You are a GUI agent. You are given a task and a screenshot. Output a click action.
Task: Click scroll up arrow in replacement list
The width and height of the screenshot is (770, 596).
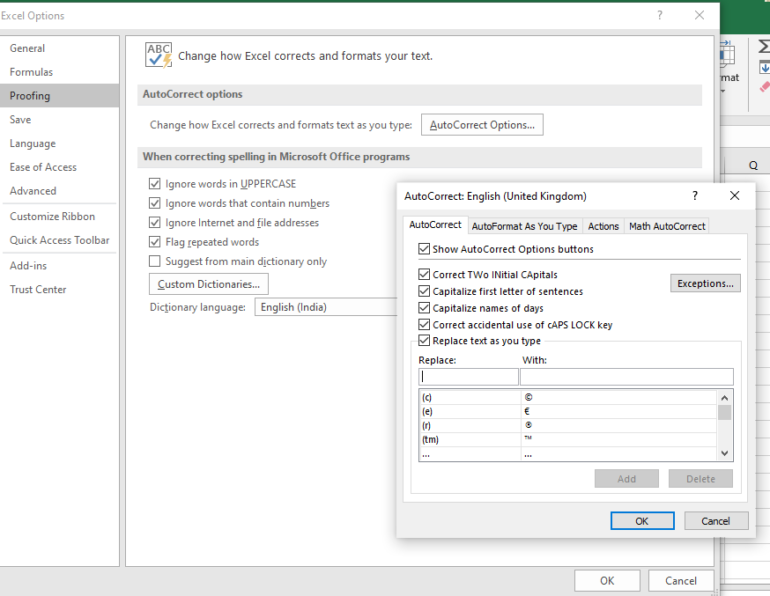tap(724, 397)
